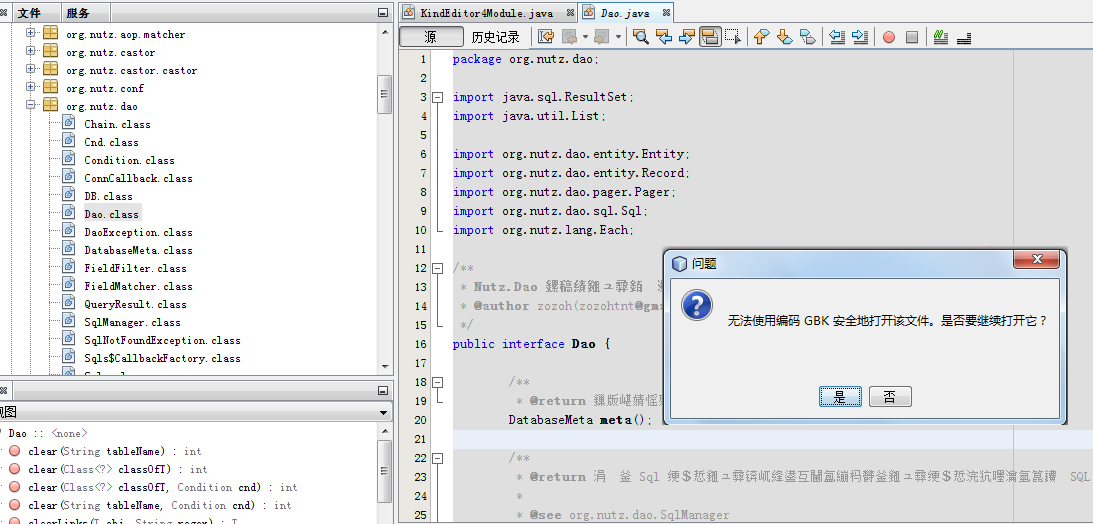Toggle Rectangular Selection mode
1093x524 pixels.
pyautogui.click(x=732, y=37)
